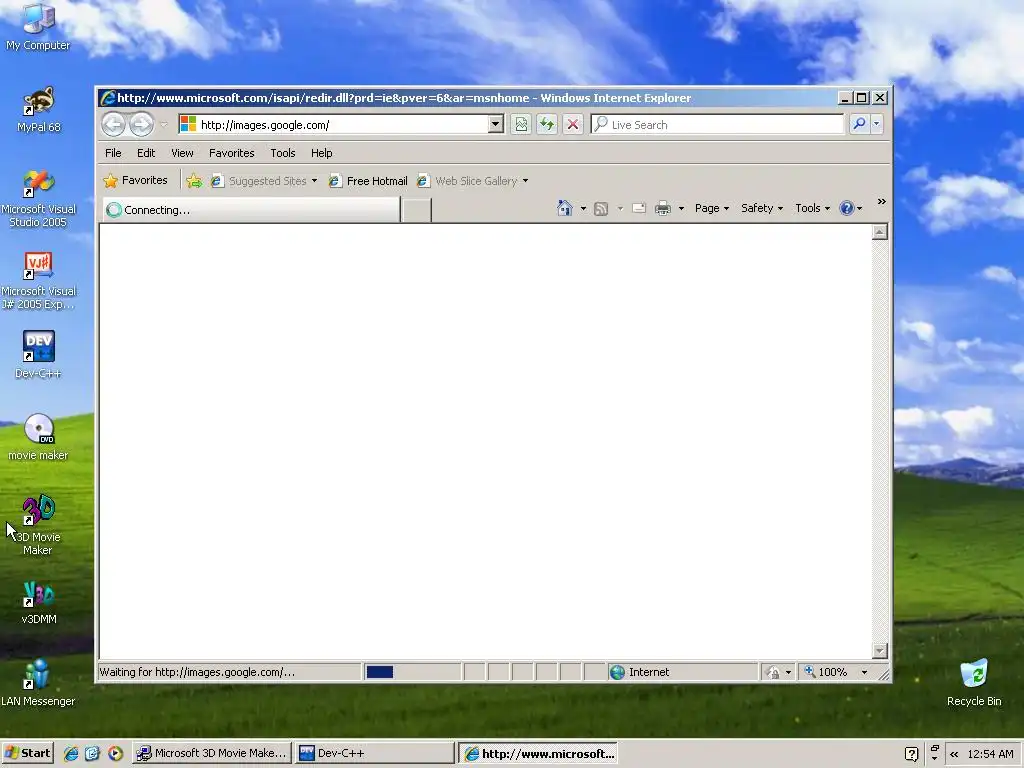Switch to Dev-C++ taskbar button
This screenshot has height=768, width=1024.
coord(374,753)
